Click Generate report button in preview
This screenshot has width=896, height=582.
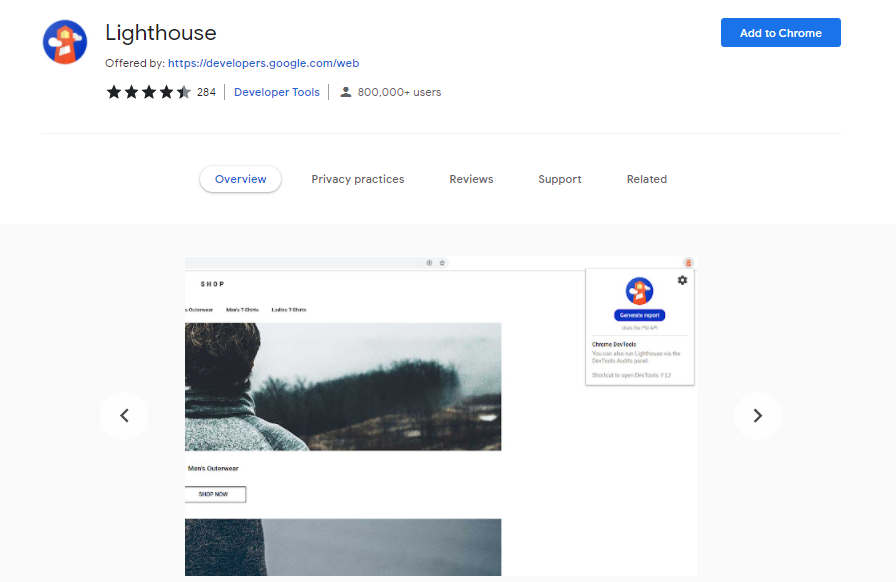[x=639, y=315]
